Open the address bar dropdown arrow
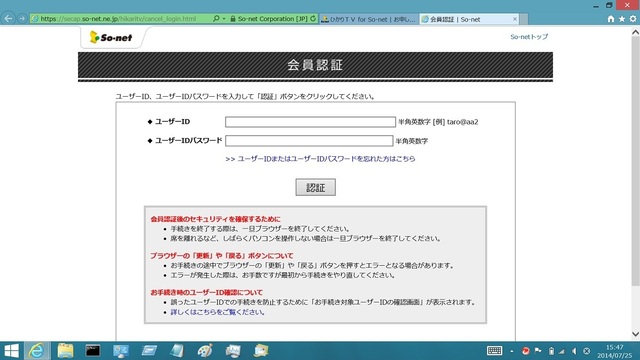This screenshot has height=360, width=640. pyautogui.click(x=224, y=19)
